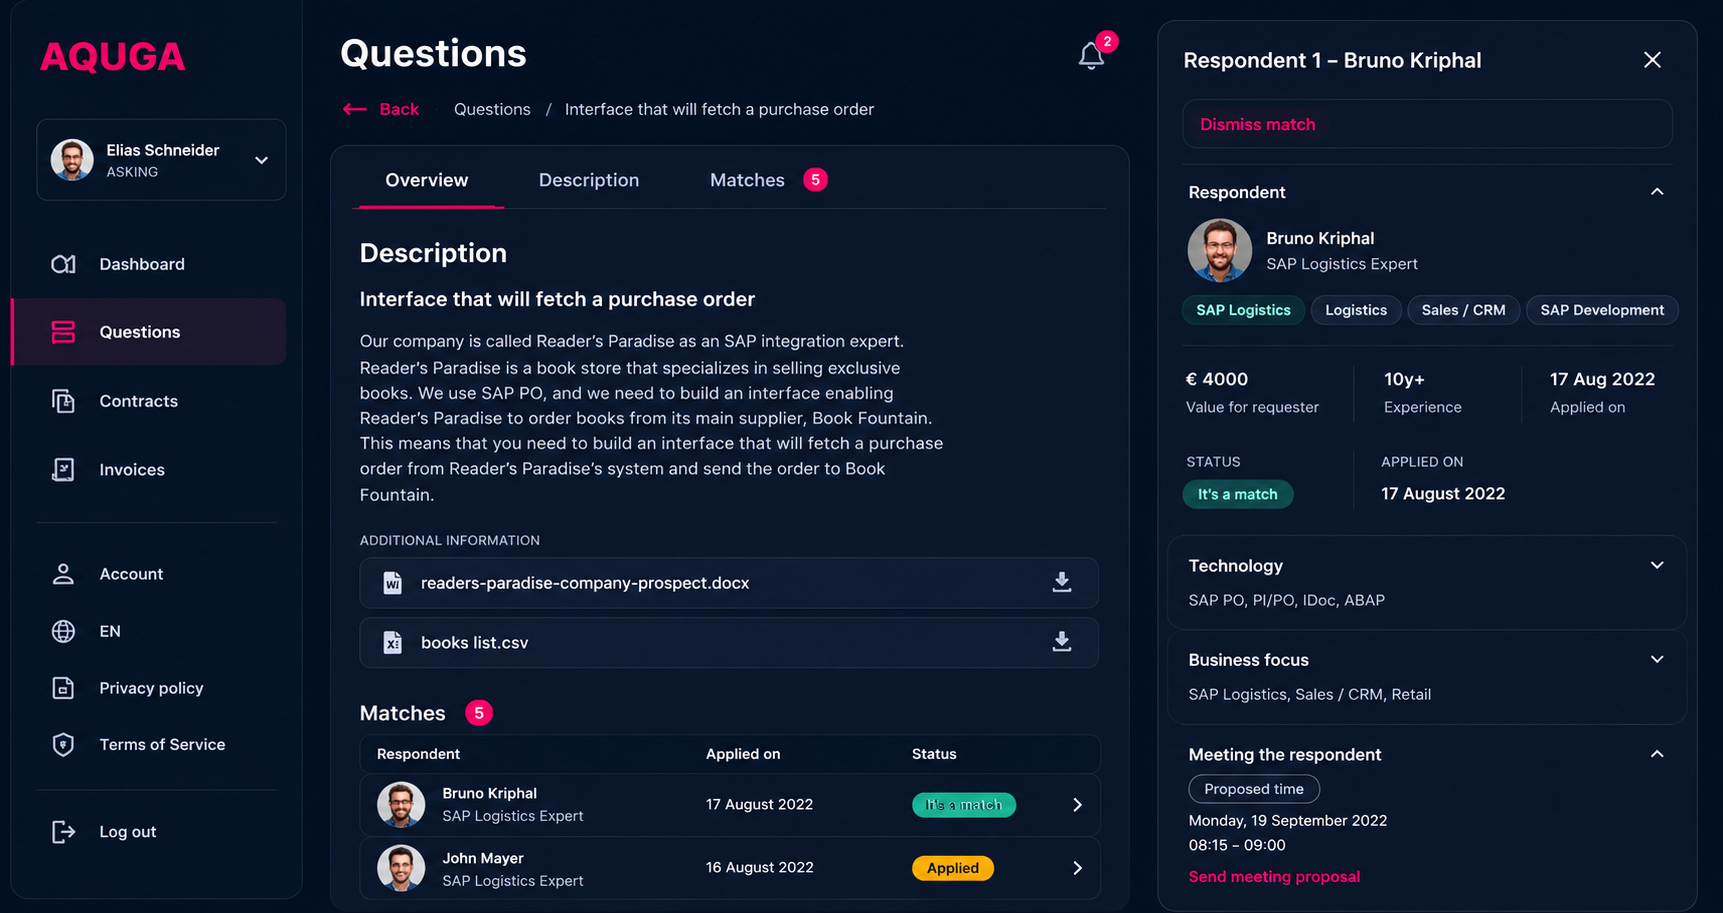Download the books list.csv file
1723x913 pixels.
point(1062,642)
